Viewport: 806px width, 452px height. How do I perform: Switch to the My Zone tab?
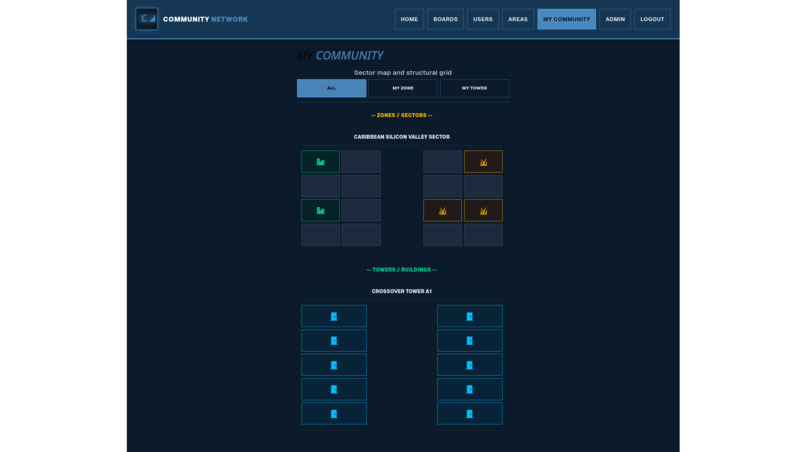click(403, 88)
